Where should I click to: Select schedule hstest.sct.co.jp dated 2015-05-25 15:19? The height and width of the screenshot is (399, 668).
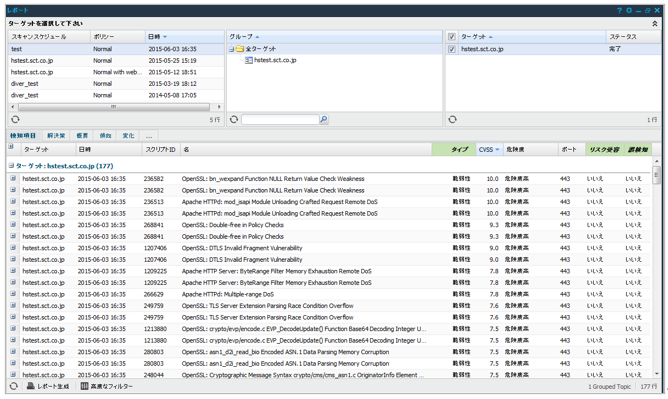click(116, 60)
